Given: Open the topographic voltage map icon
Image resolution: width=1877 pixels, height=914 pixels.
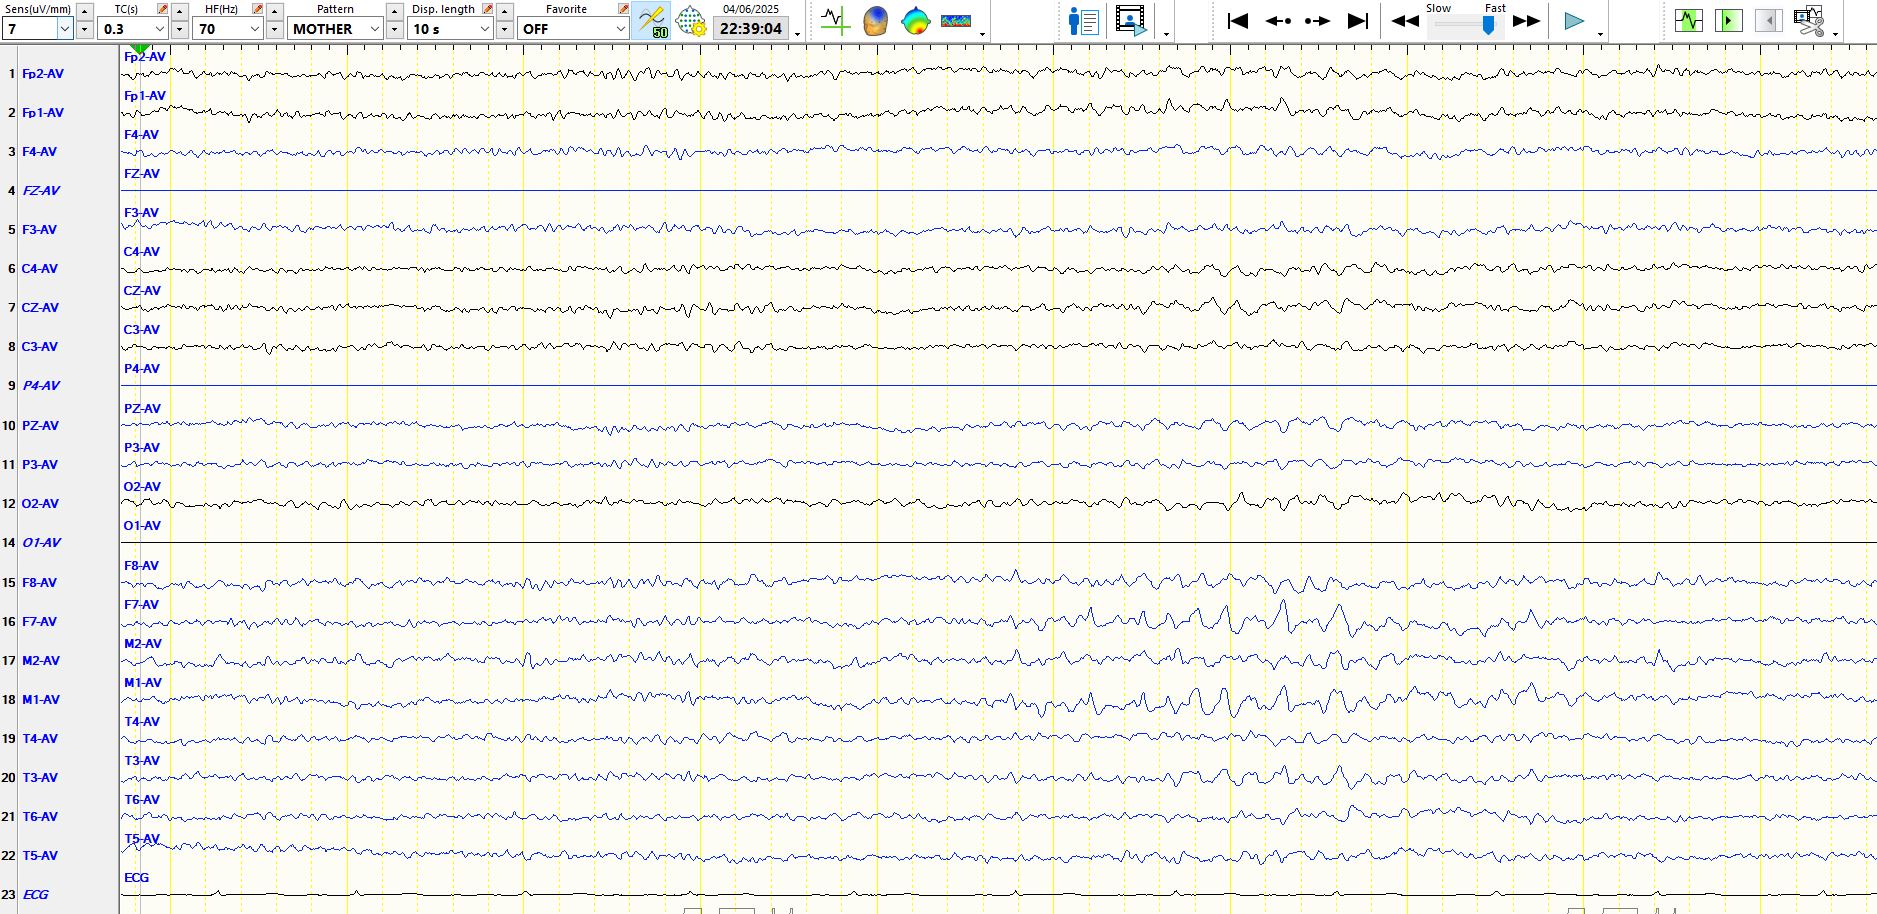Looking at the screenshot, I should (915, 20).
